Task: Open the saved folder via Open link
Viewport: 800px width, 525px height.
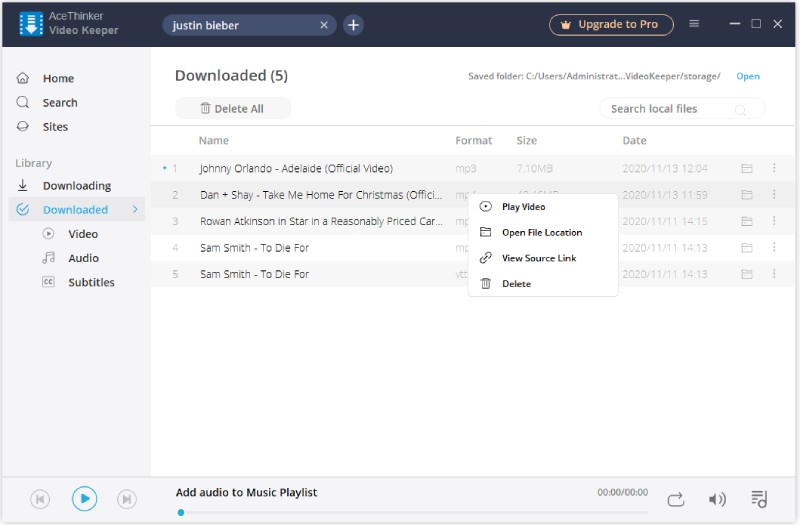Action: click(x=747, y=76)
